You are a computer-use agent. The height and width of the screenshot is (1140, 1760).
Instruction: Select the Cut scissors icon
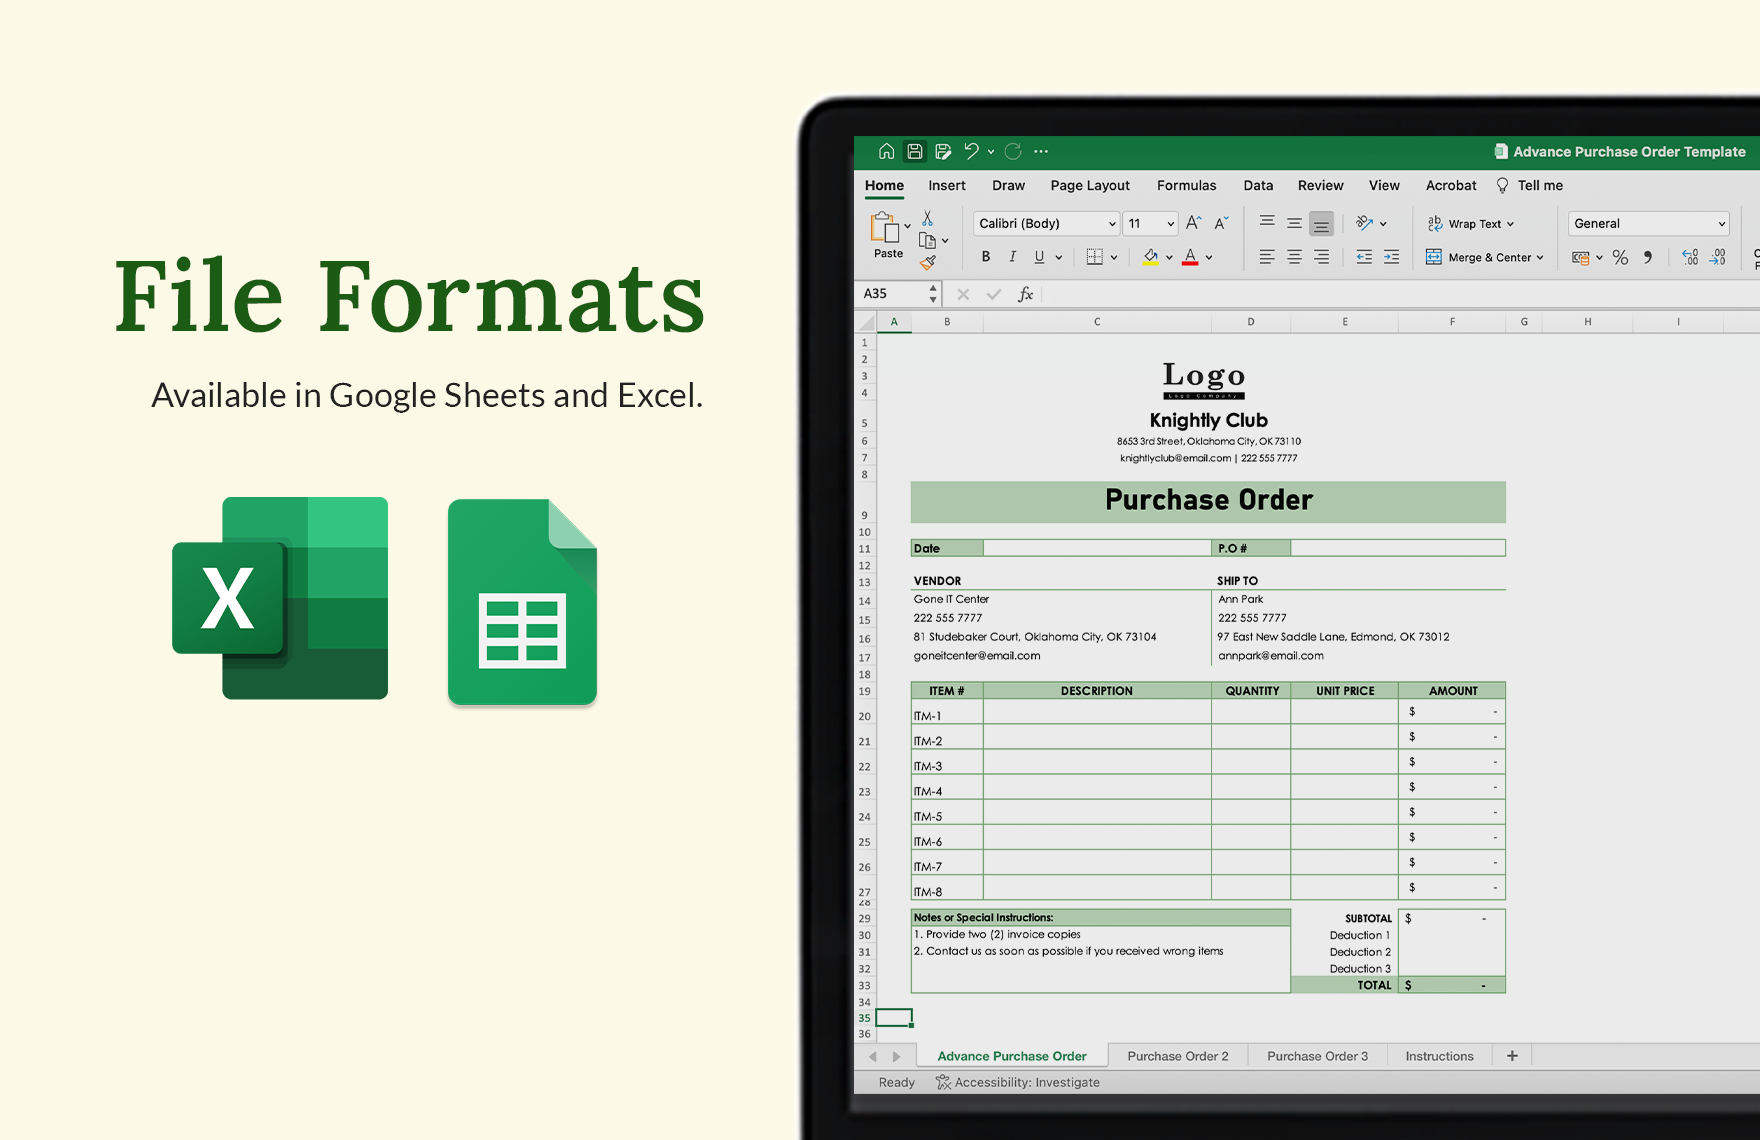(x=928, y=216)
